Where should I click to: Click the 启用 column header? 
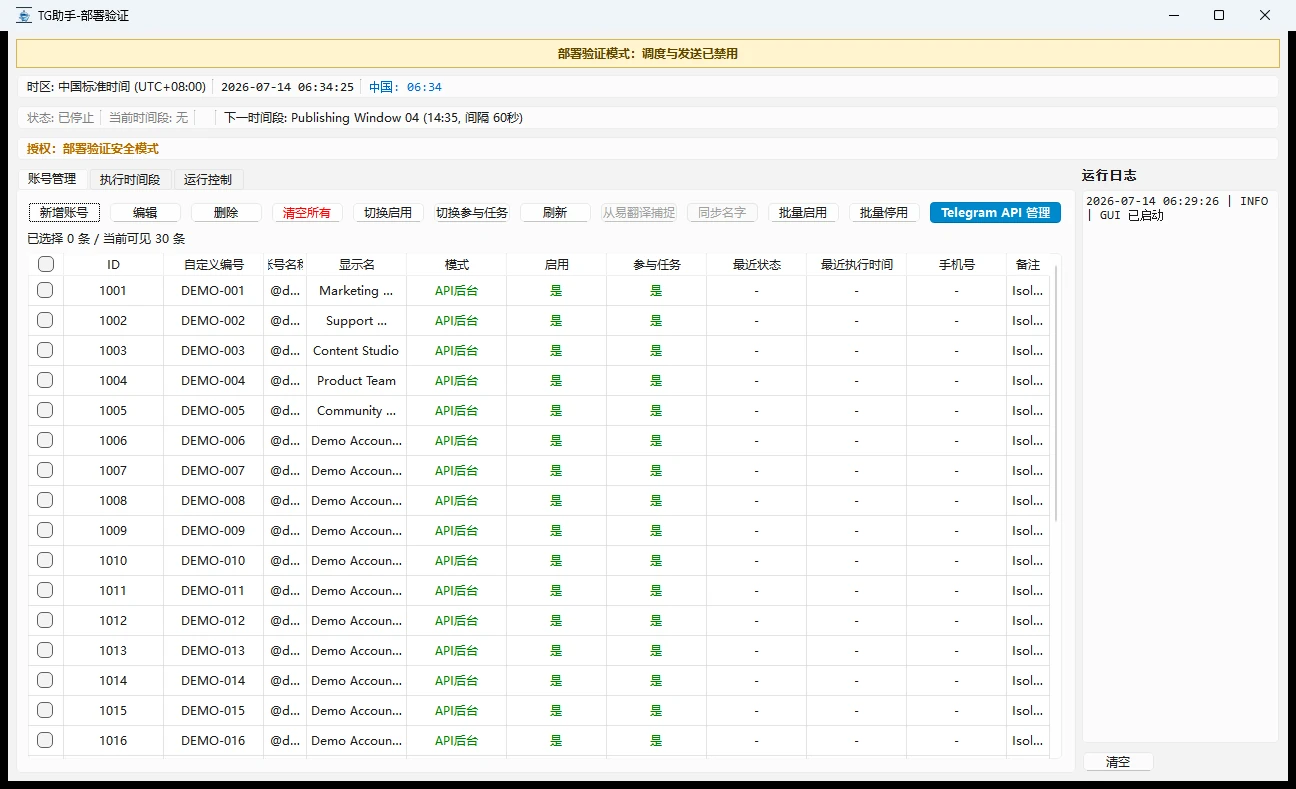pos(557,265)
